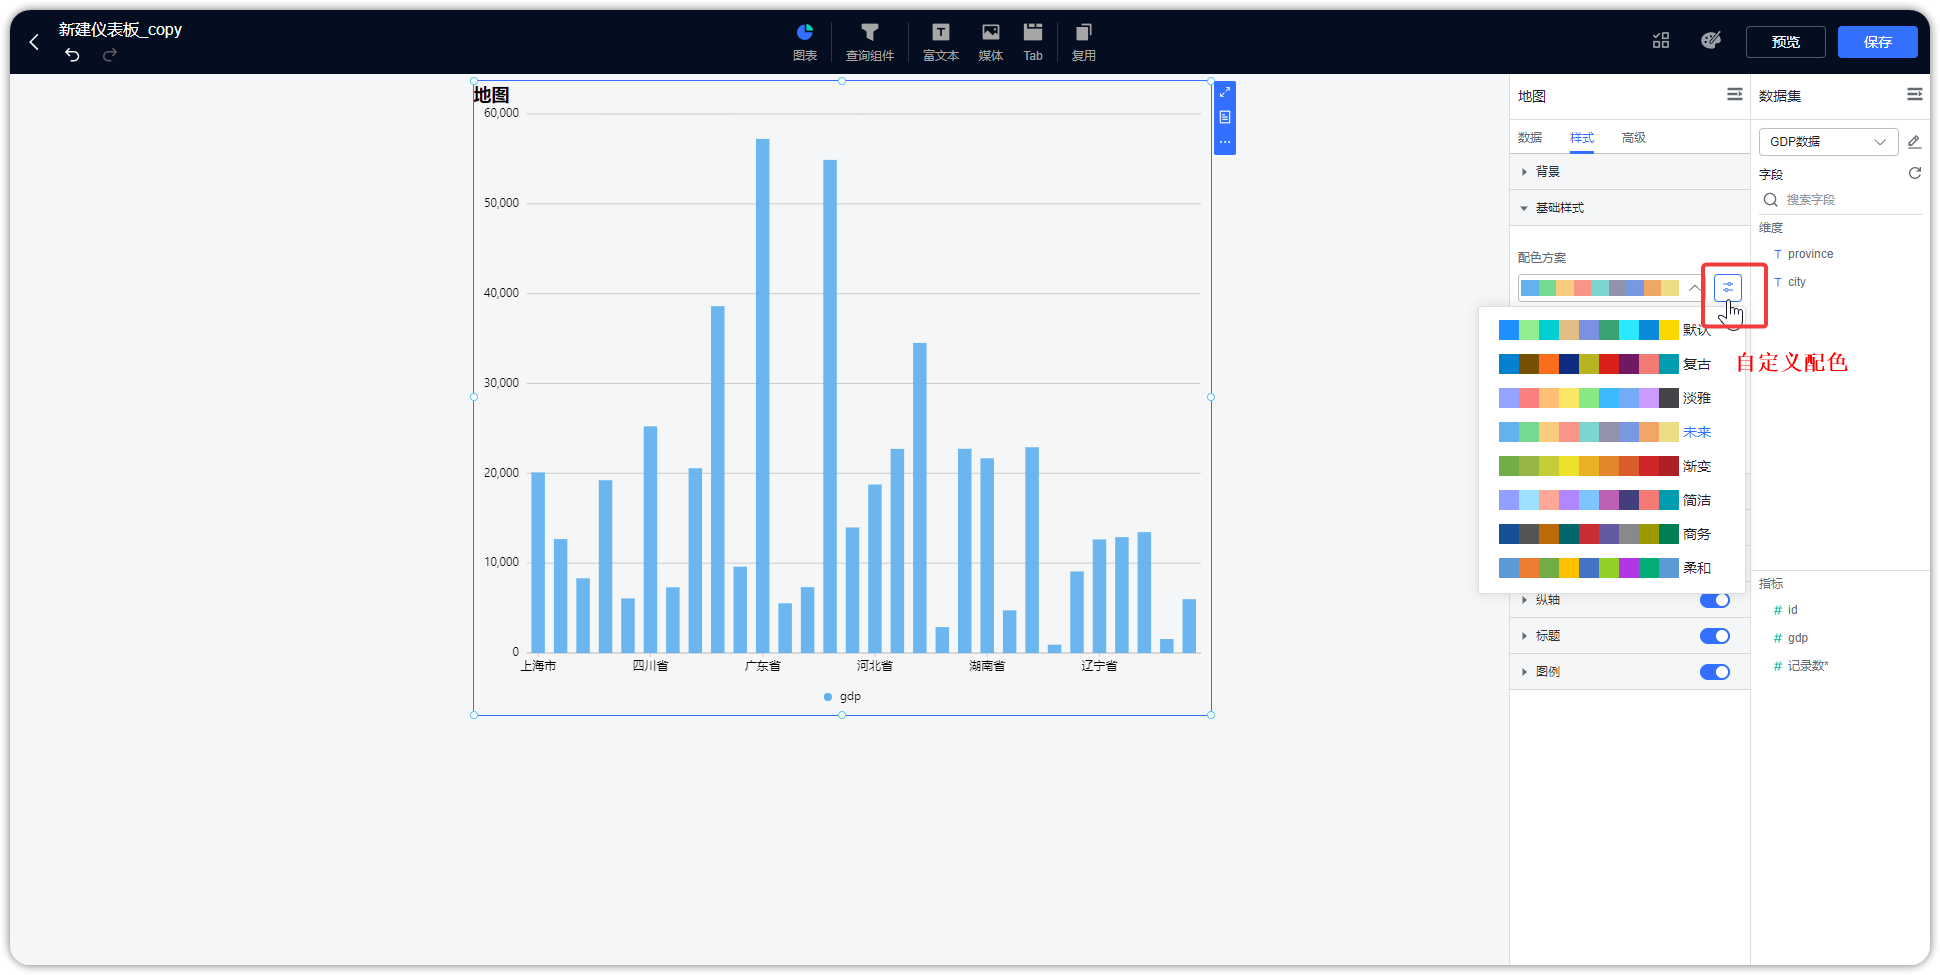Select the province dimension field

click(1810, 254)
